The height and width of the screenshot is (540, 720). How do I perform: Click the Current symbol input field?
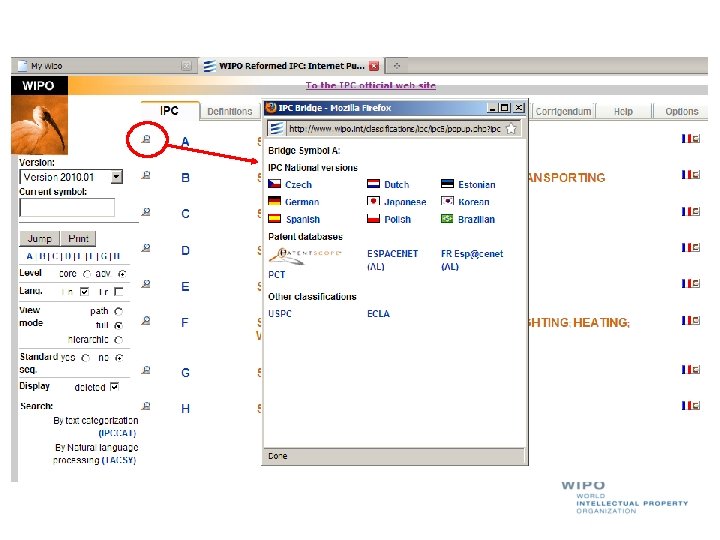(x=67, y=208)
